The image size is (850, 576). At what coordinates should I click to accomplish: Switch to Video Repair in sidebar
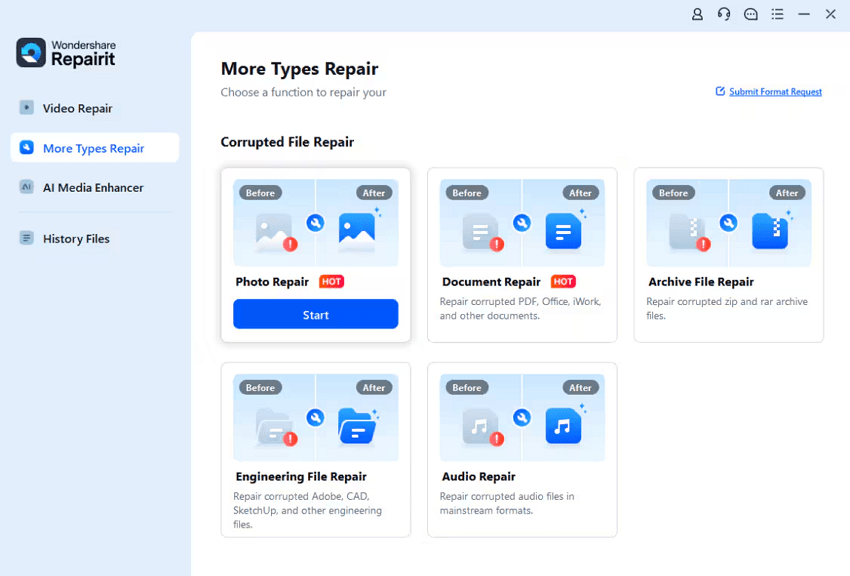click(77, 108)
